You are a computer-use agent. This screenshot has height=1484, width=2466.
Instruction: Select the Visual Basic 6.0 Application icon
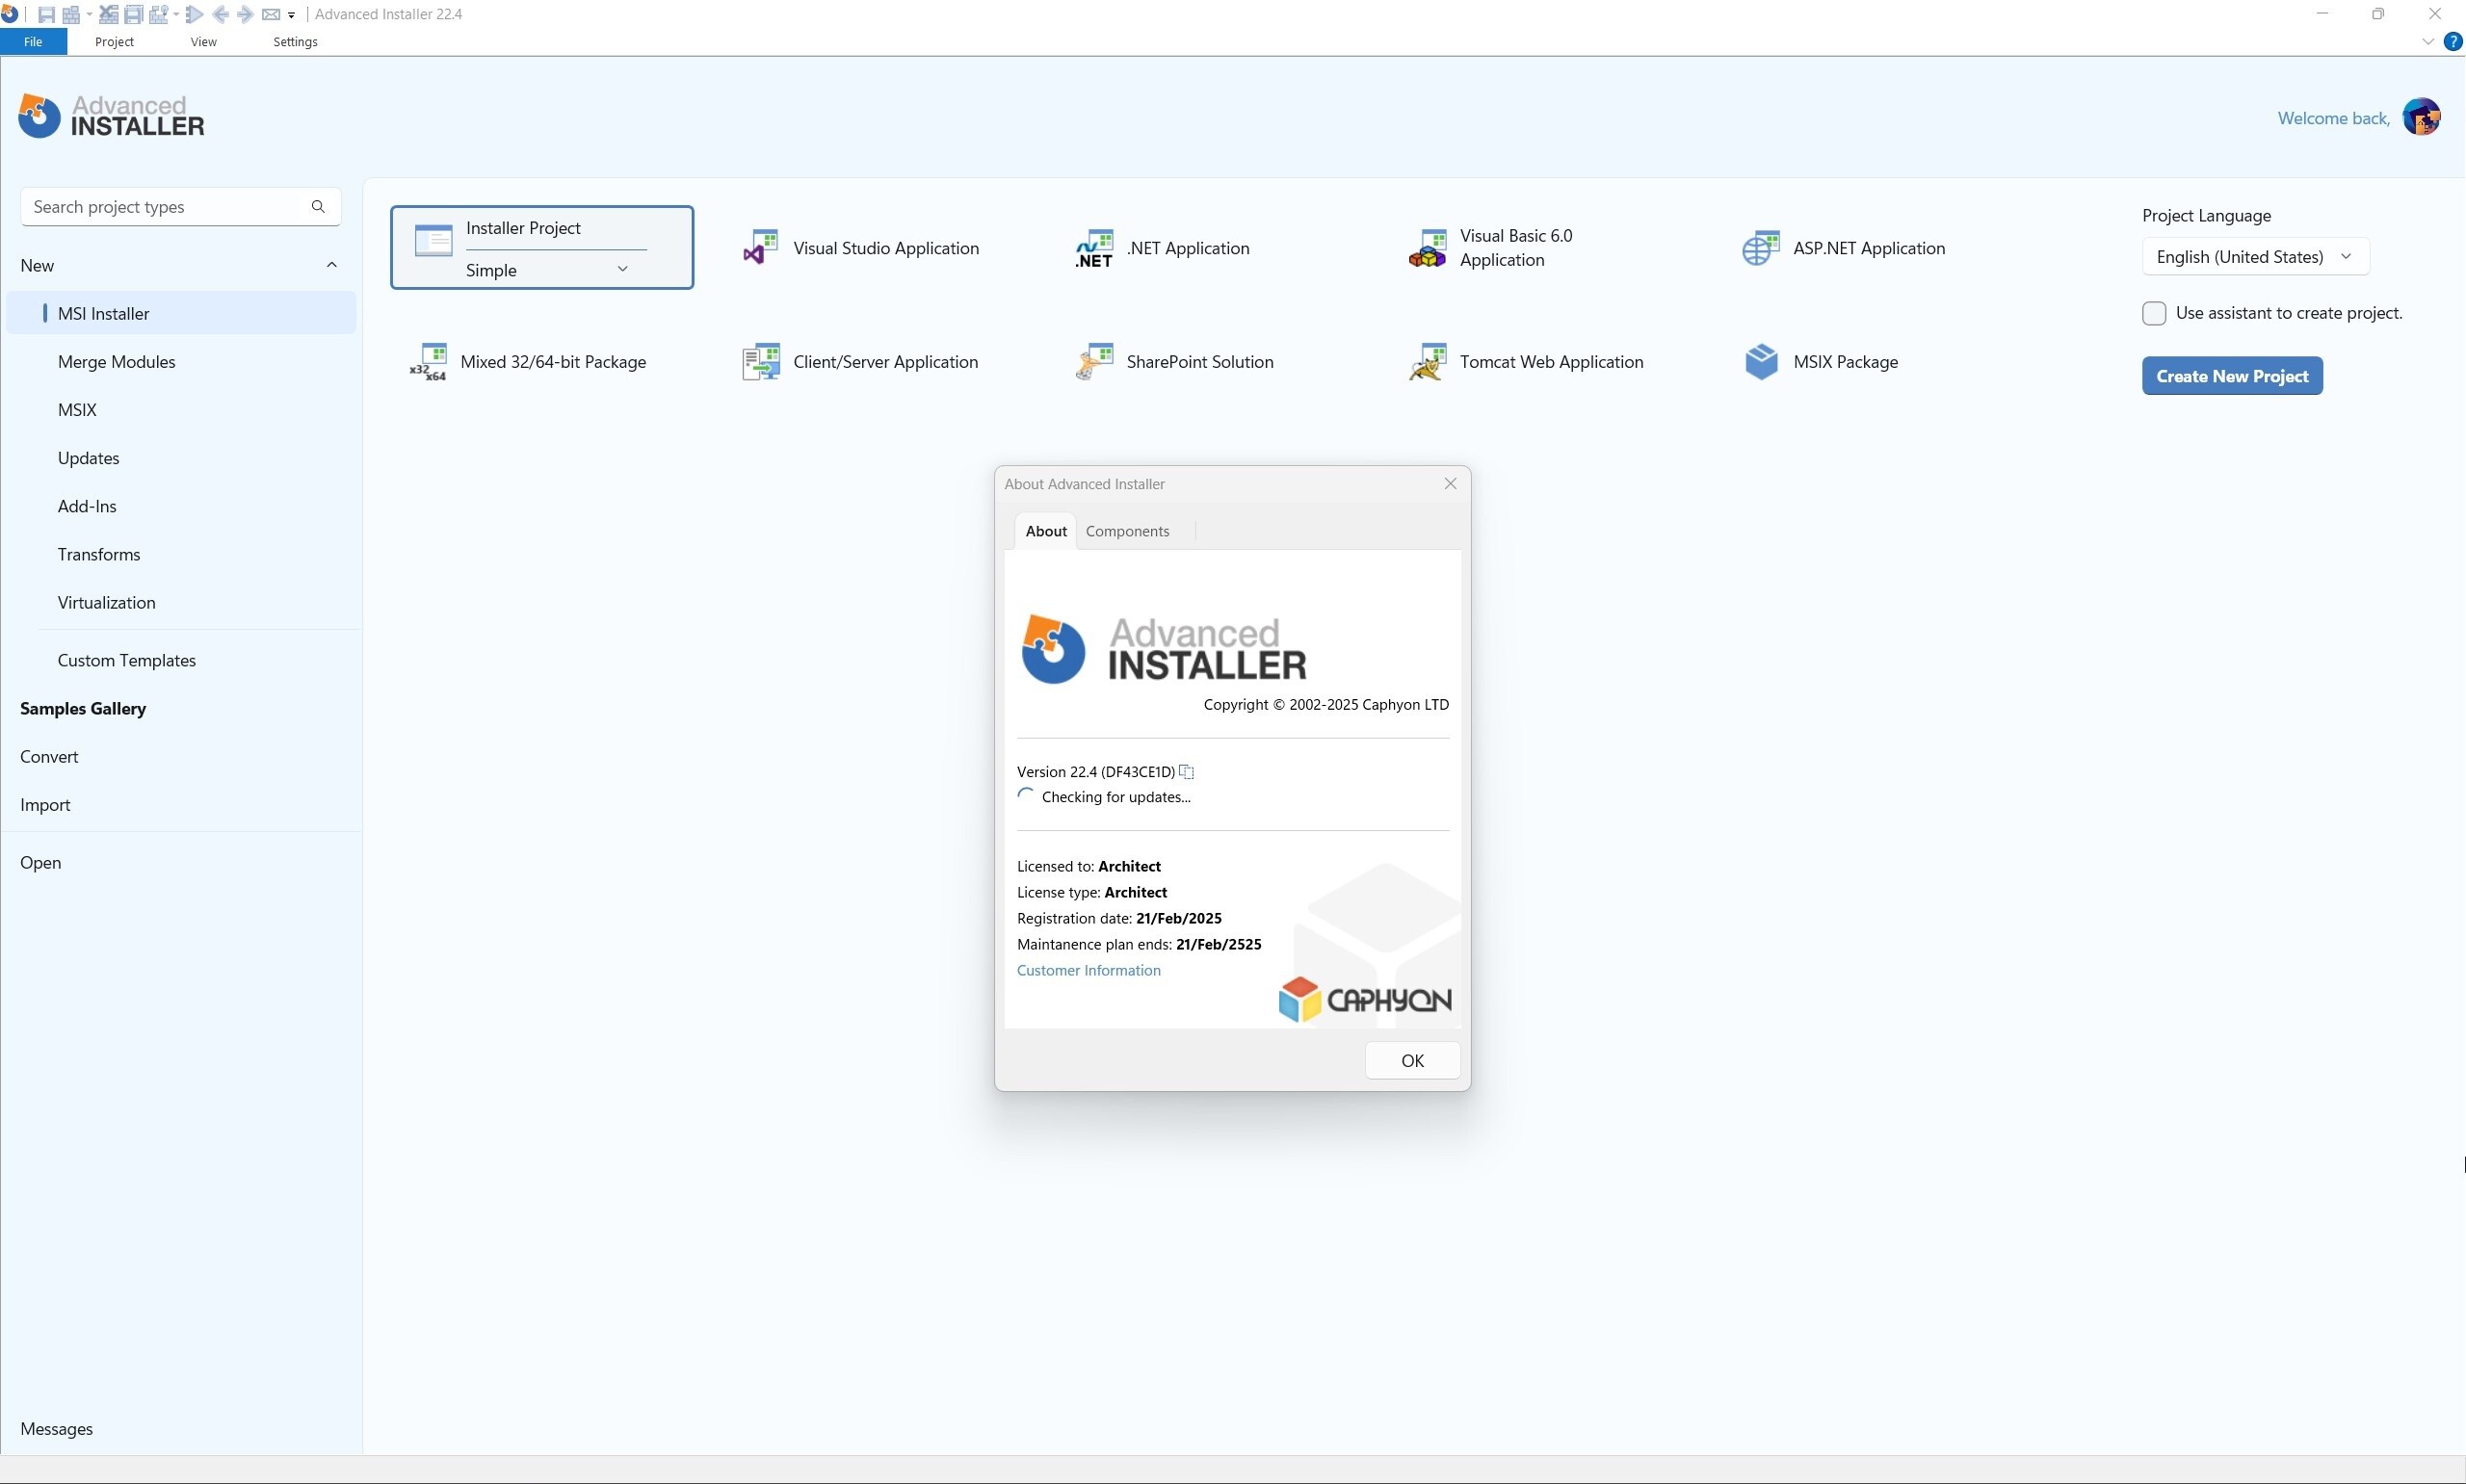pos(1427,248)
